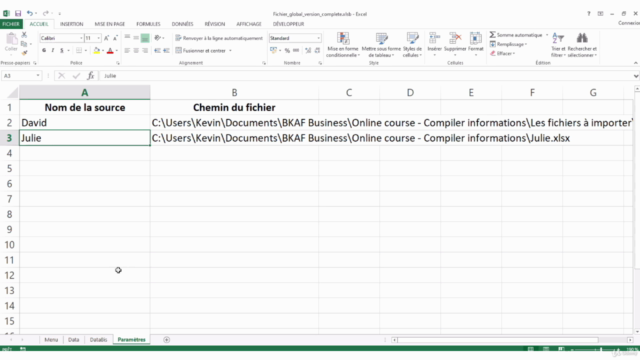Confirm the formula bar entry (checkmark)
This screenshot has height=360, width=640.
click(76, 76)
